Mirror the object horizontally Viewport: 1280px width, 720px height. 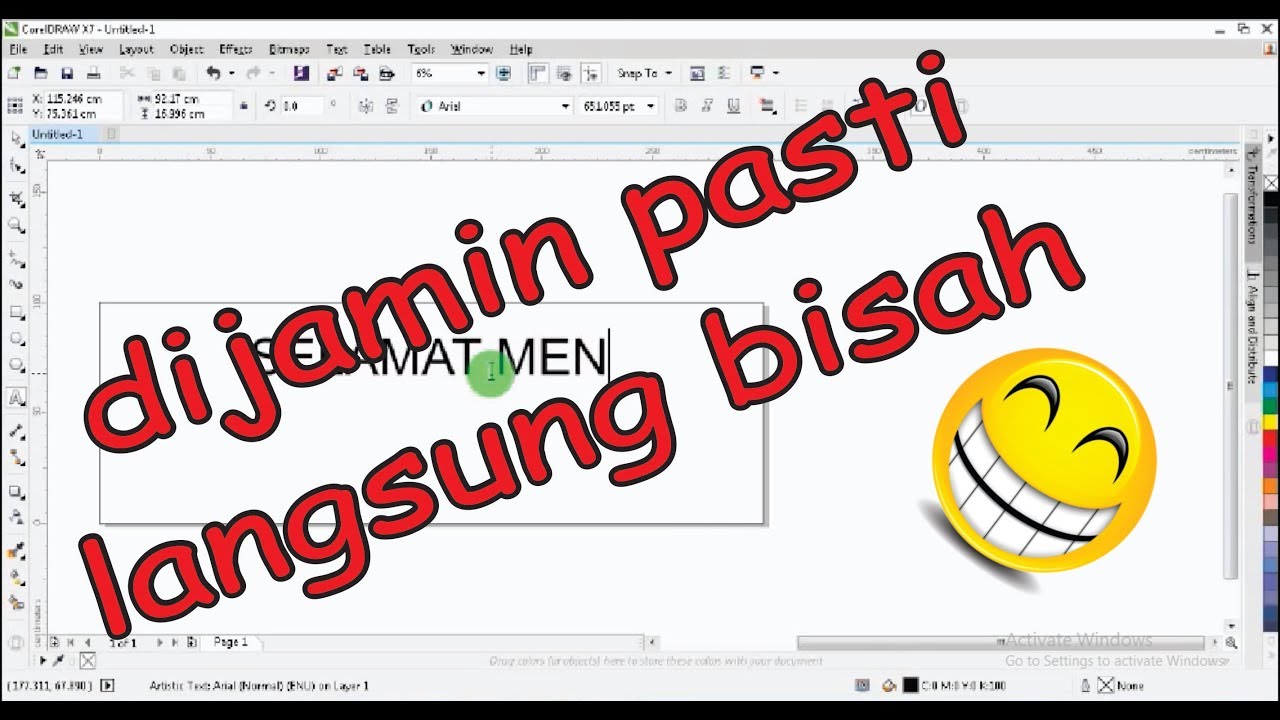click(x=365, y=105)
